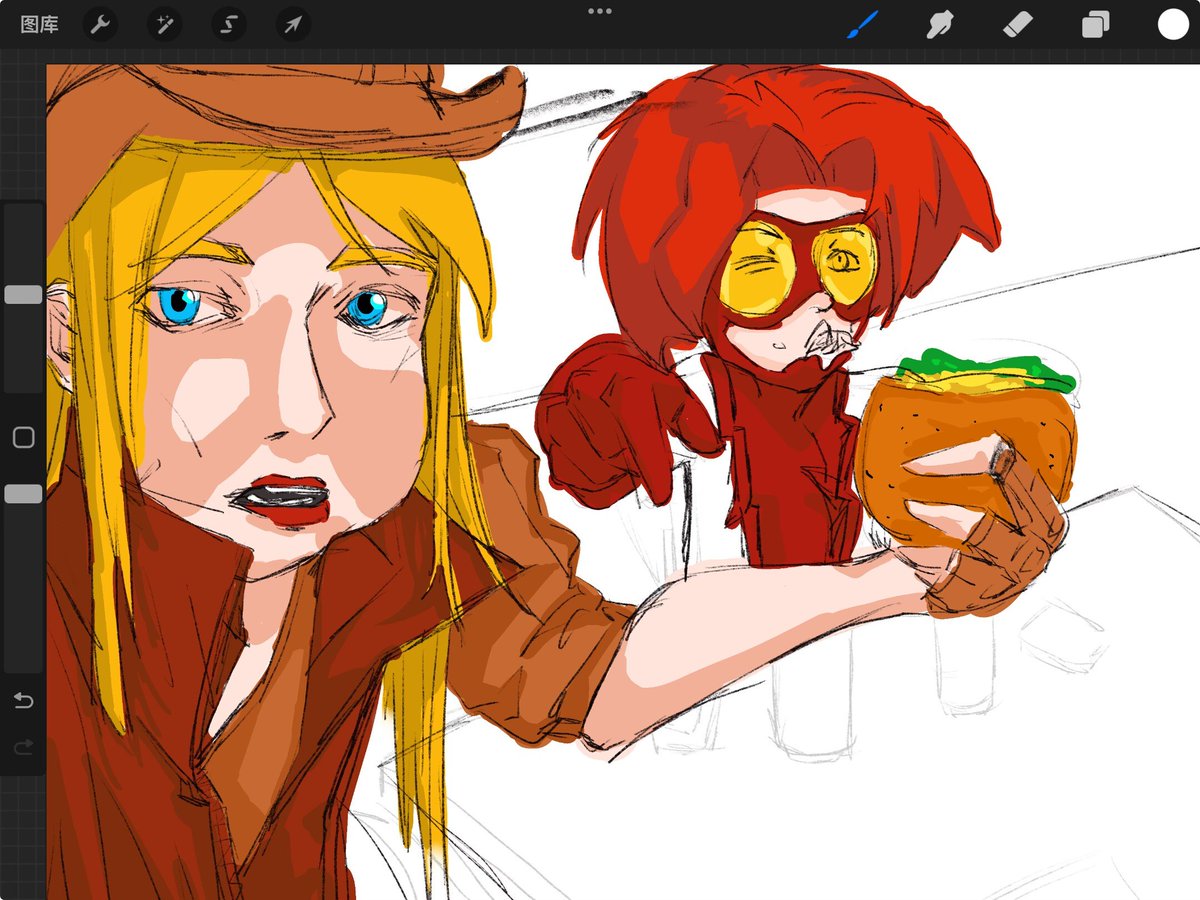Click the lower brush opacity slider handle
Screen dimensions: 1200x900
point(23,494)
